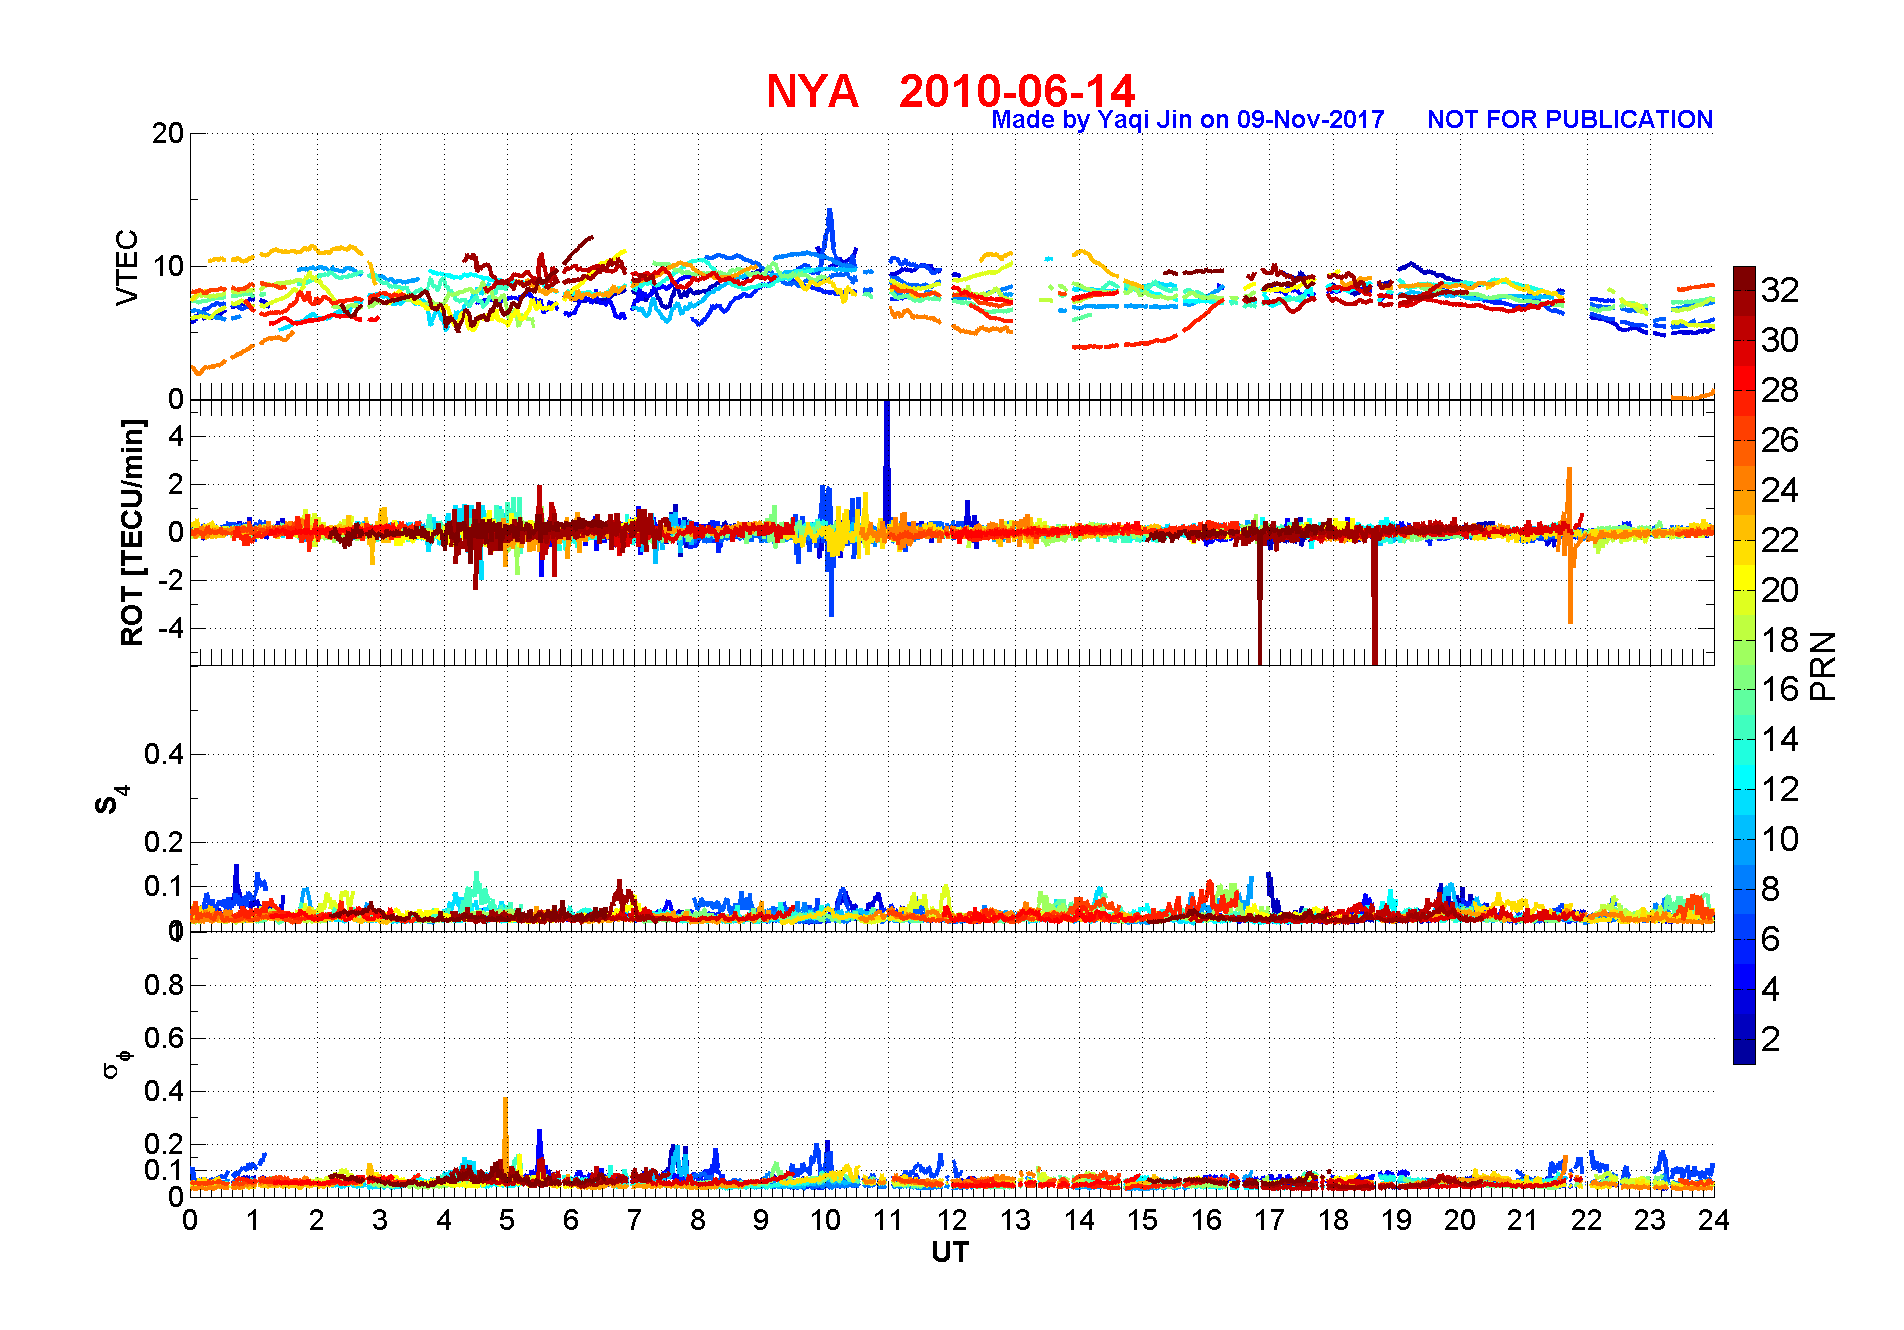Click ROT axis tick label -4
1904x1330 pixels.
[171, 628]
